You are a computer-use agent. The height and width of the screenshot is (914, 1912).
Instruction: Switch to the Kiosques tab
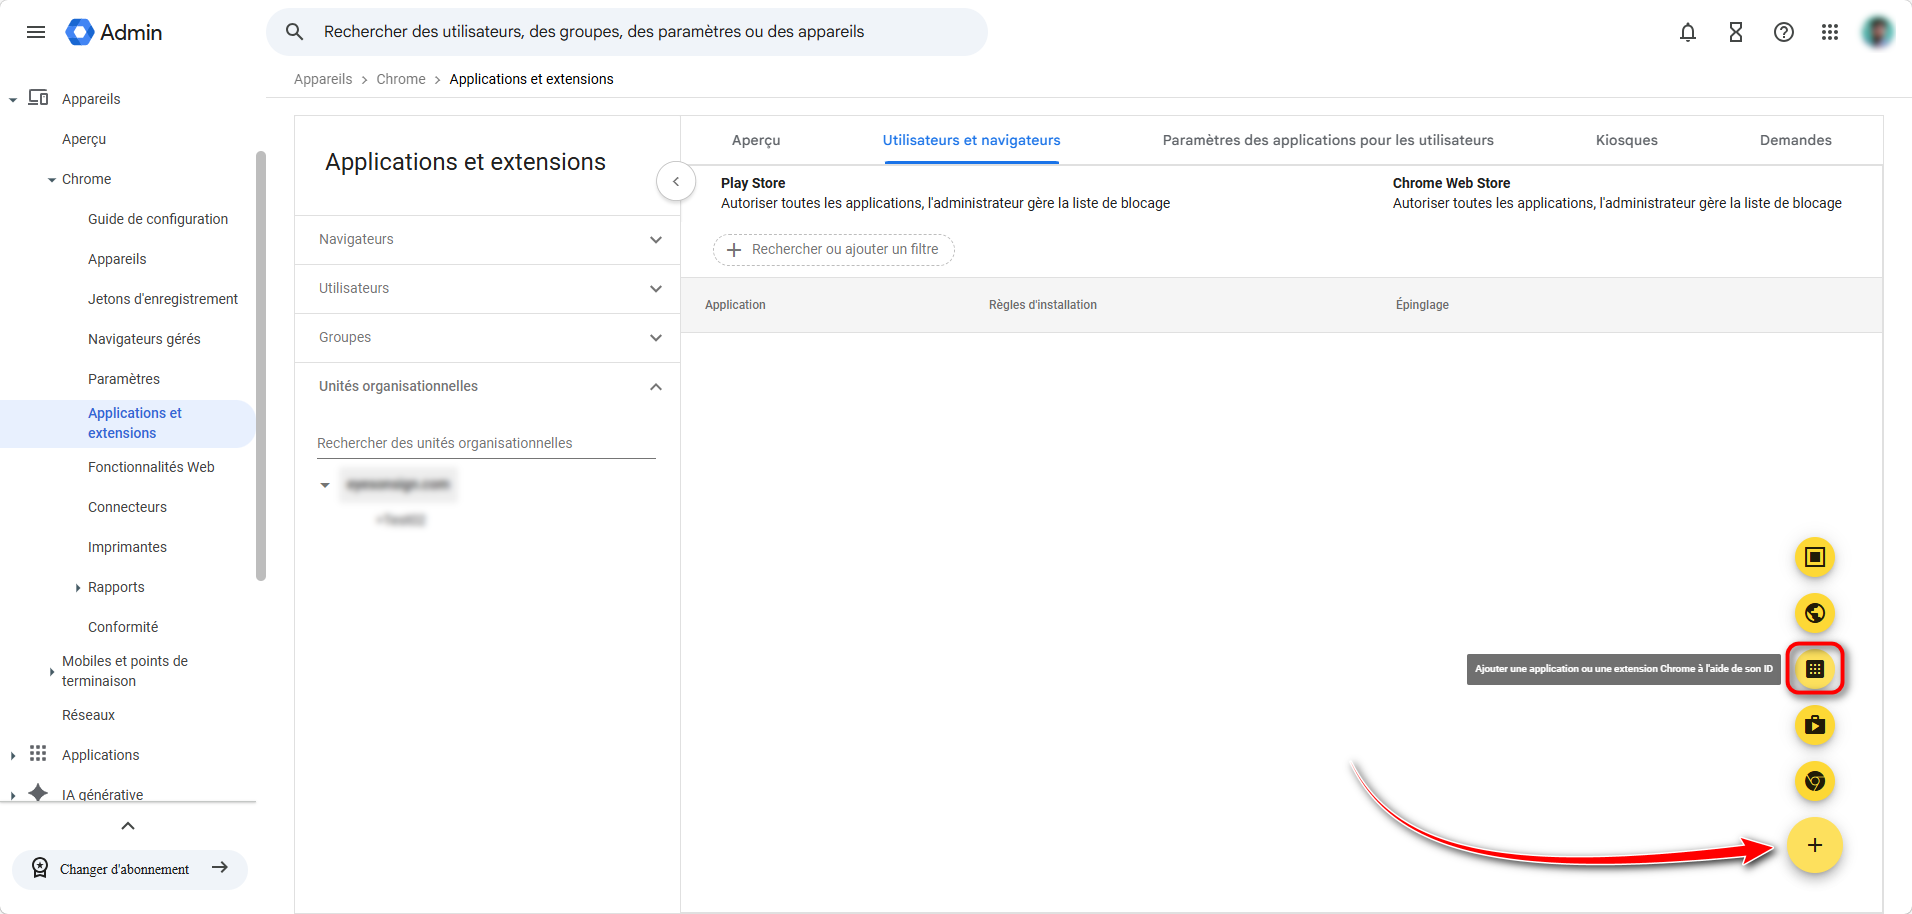(1626, 141)
